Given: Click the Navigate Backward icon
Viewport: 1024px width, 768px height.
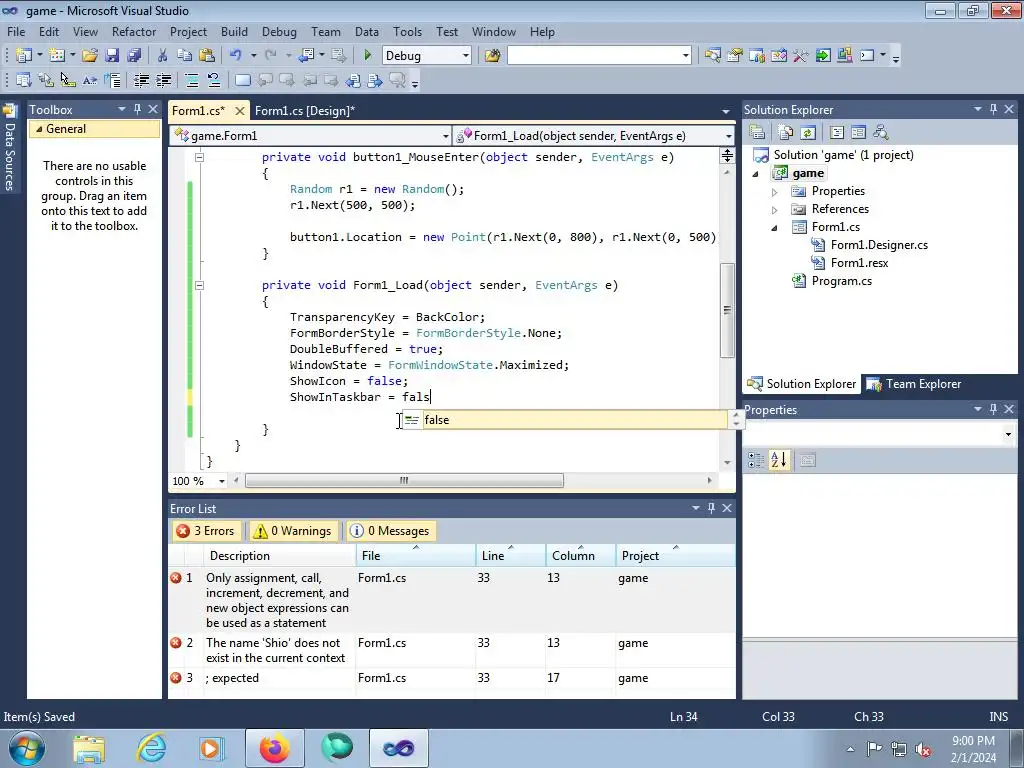Looking at the screenshot, I should point(306,56).
